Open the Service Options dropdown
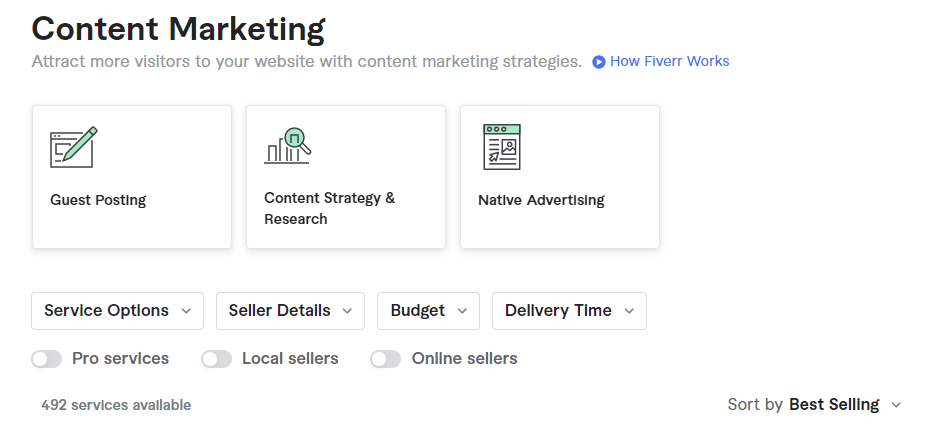Image resolution: width=927 pixels, height=441 pixels. coord(118,311)
